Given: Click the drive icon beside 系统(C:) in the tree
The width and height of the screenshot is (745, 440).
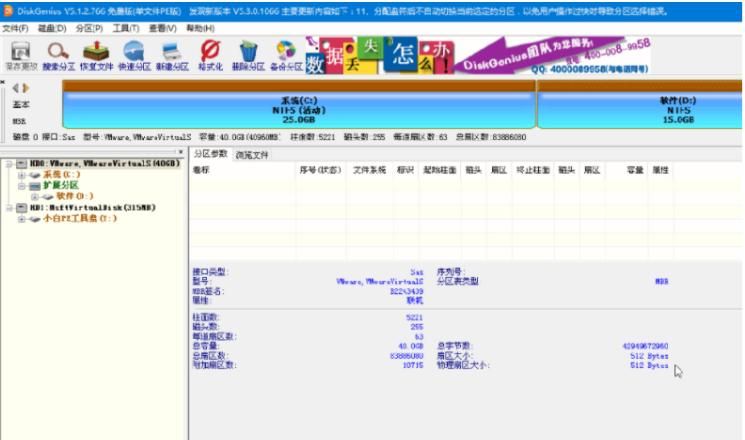Looking at the screenshot, I should tap(34, 175).
